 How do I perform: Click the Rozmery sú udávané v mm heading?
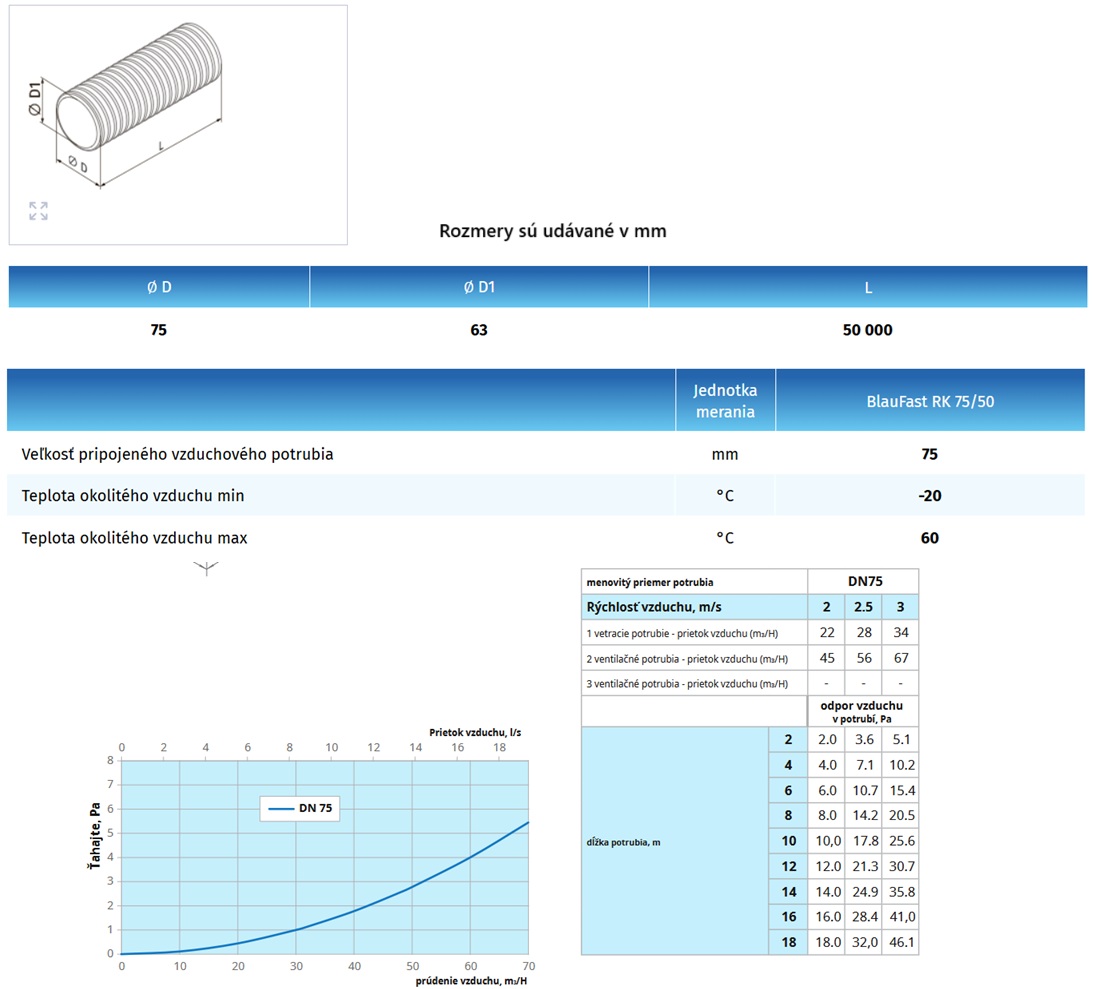(x=552, y=231)
